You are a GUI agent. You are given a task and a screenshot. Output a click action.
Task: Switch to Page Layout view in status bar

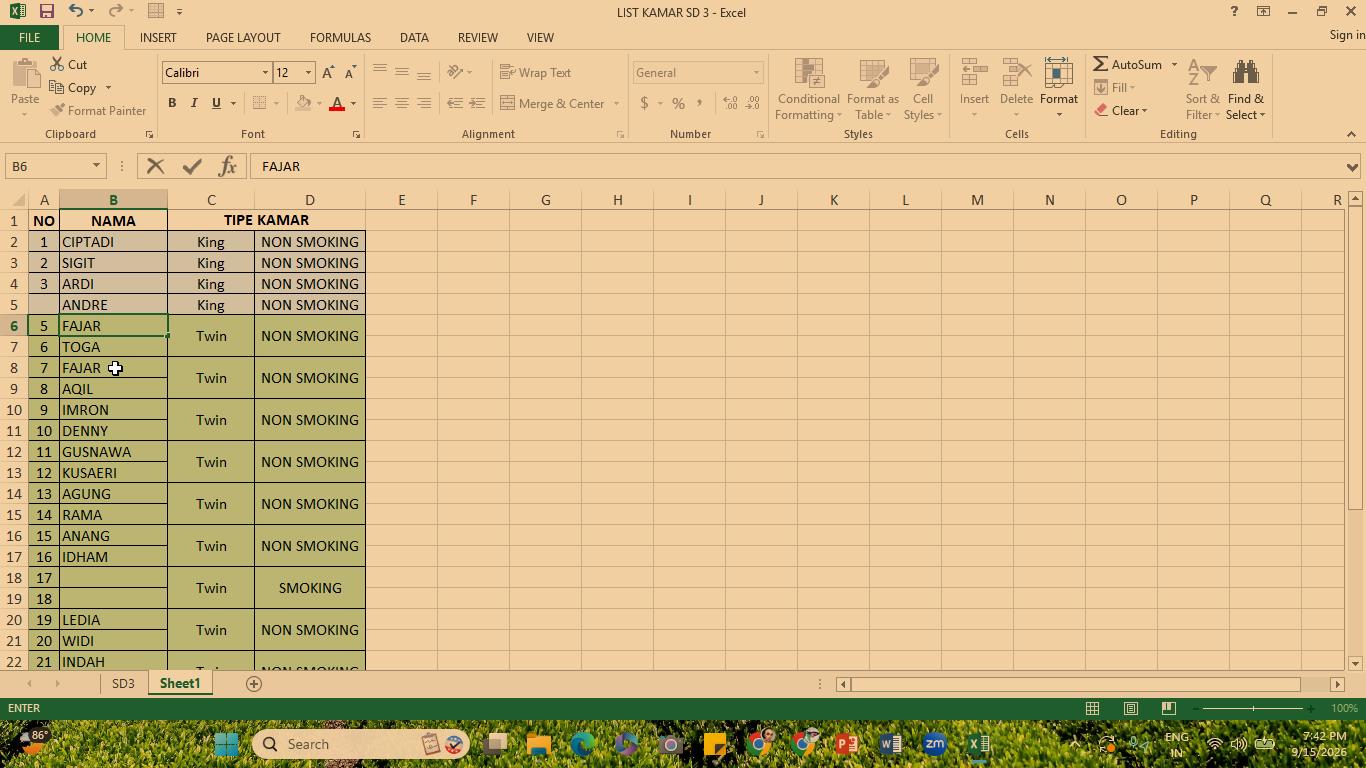point(1131,708)
